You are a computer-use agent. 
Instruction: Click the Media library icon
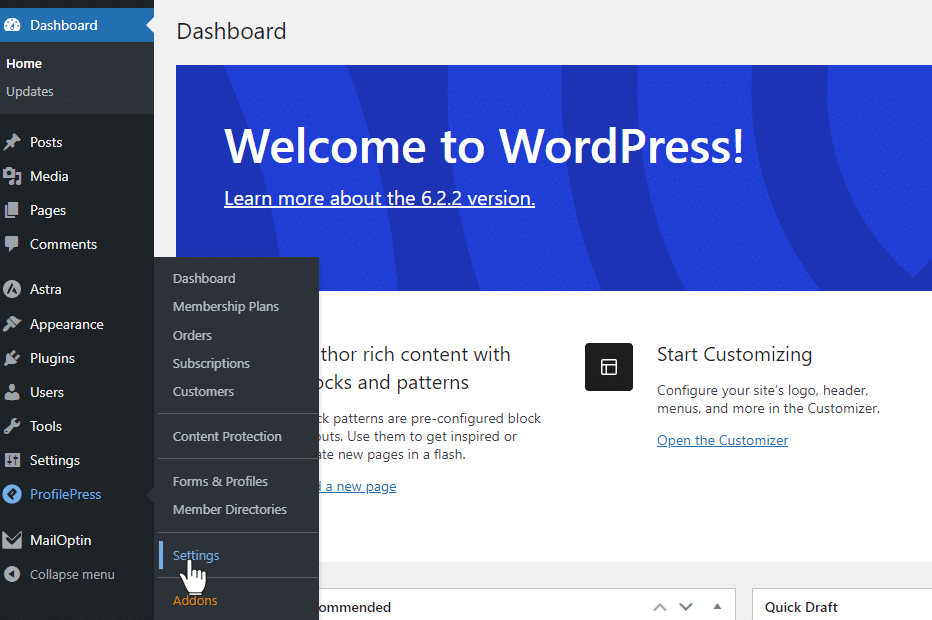(x=12, y=176)
